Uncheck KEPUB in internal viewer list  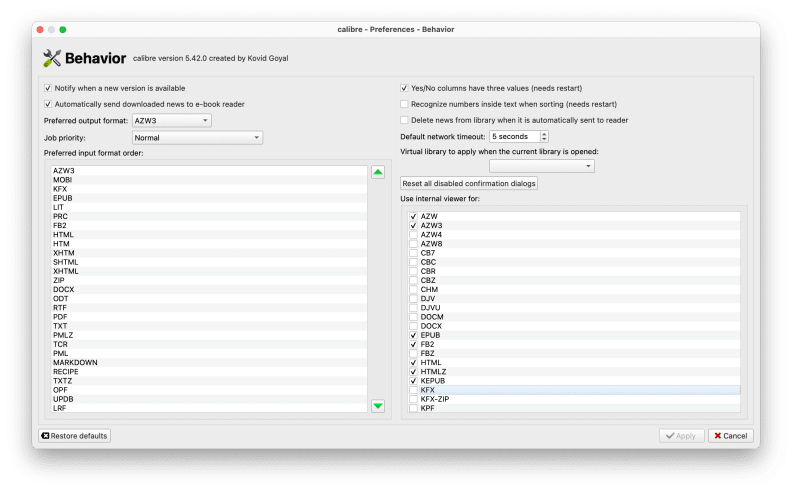point(413,381)
